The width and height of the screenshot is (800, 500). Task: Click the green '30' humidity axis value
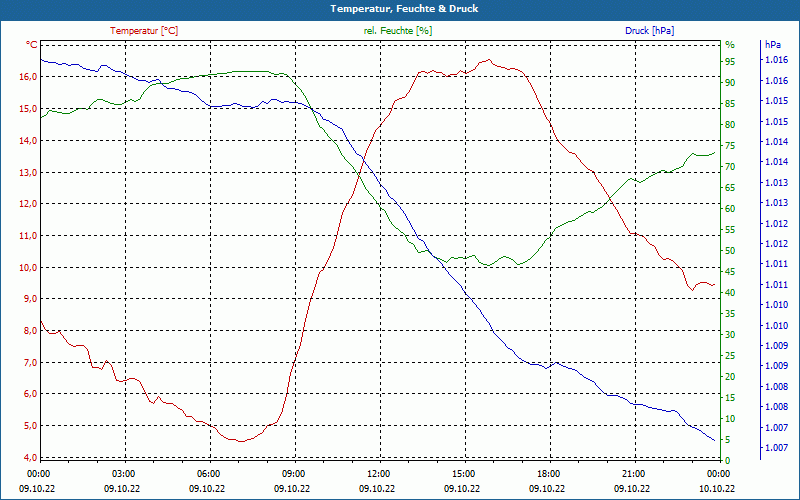click(x=730, y=335)
